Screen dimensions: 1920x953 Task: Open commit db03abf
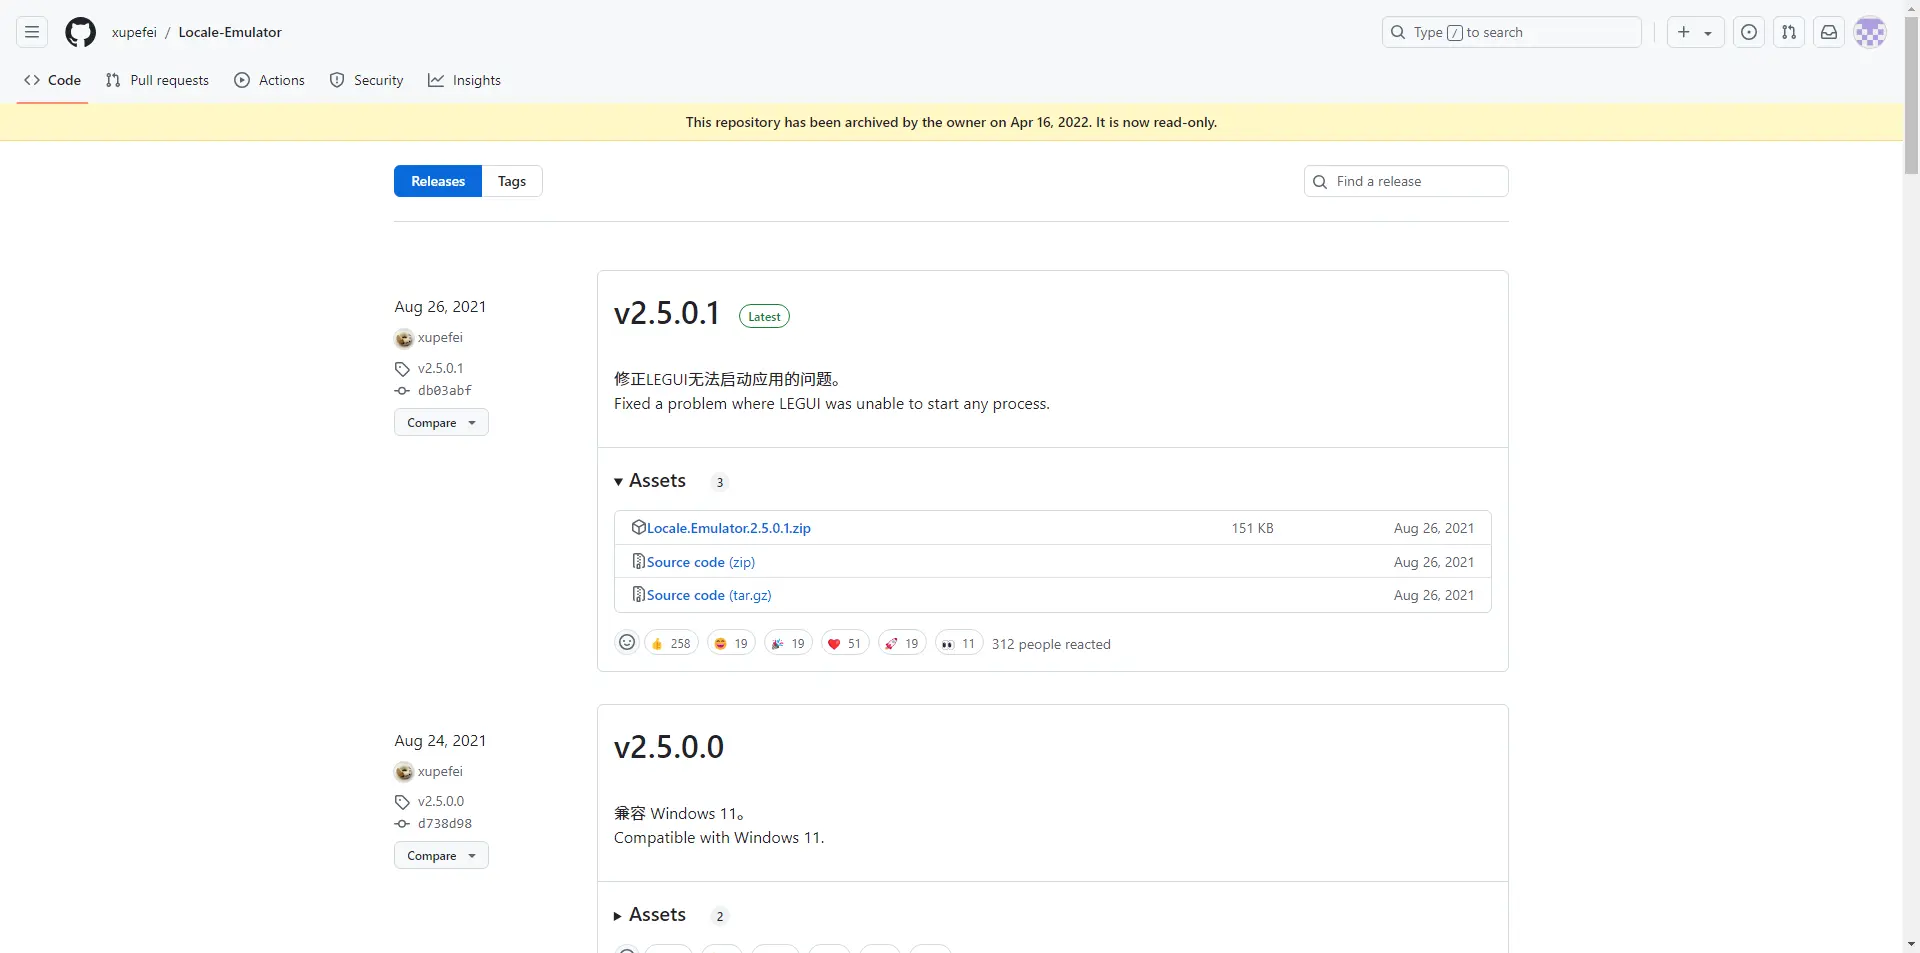click(445, 391)
